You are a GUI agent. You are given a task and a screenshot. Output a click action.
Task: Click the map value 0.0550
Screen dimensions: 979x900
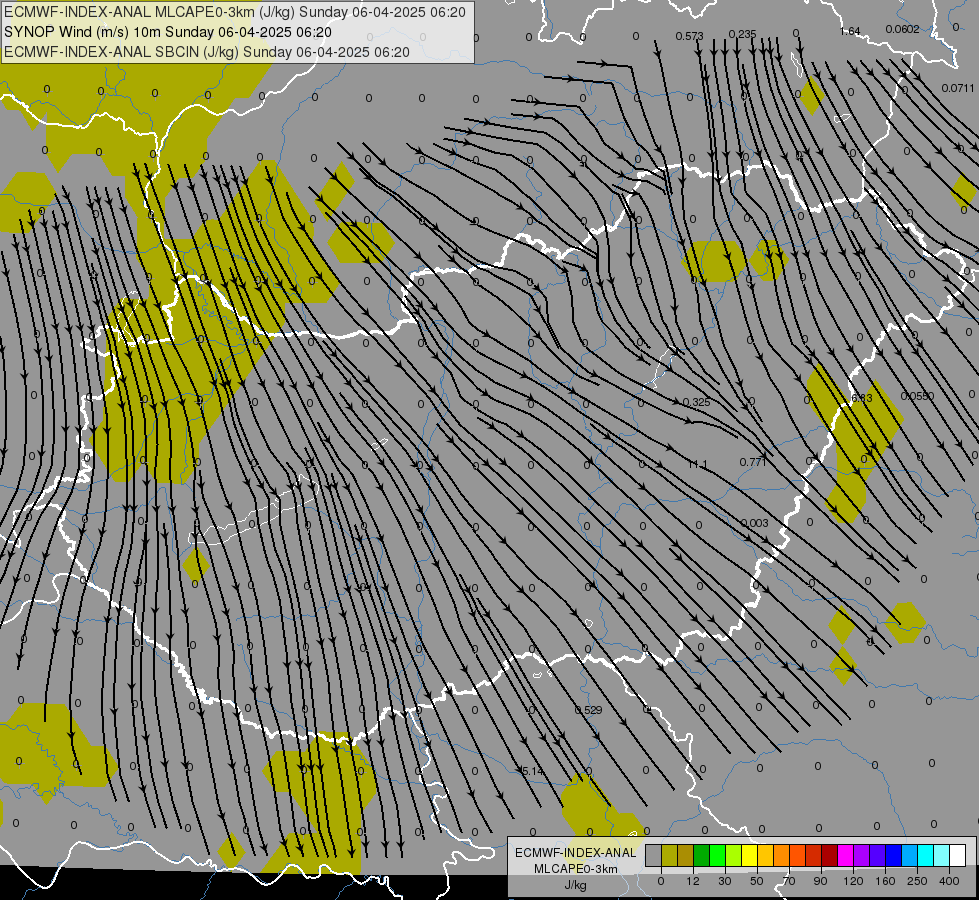917,396
